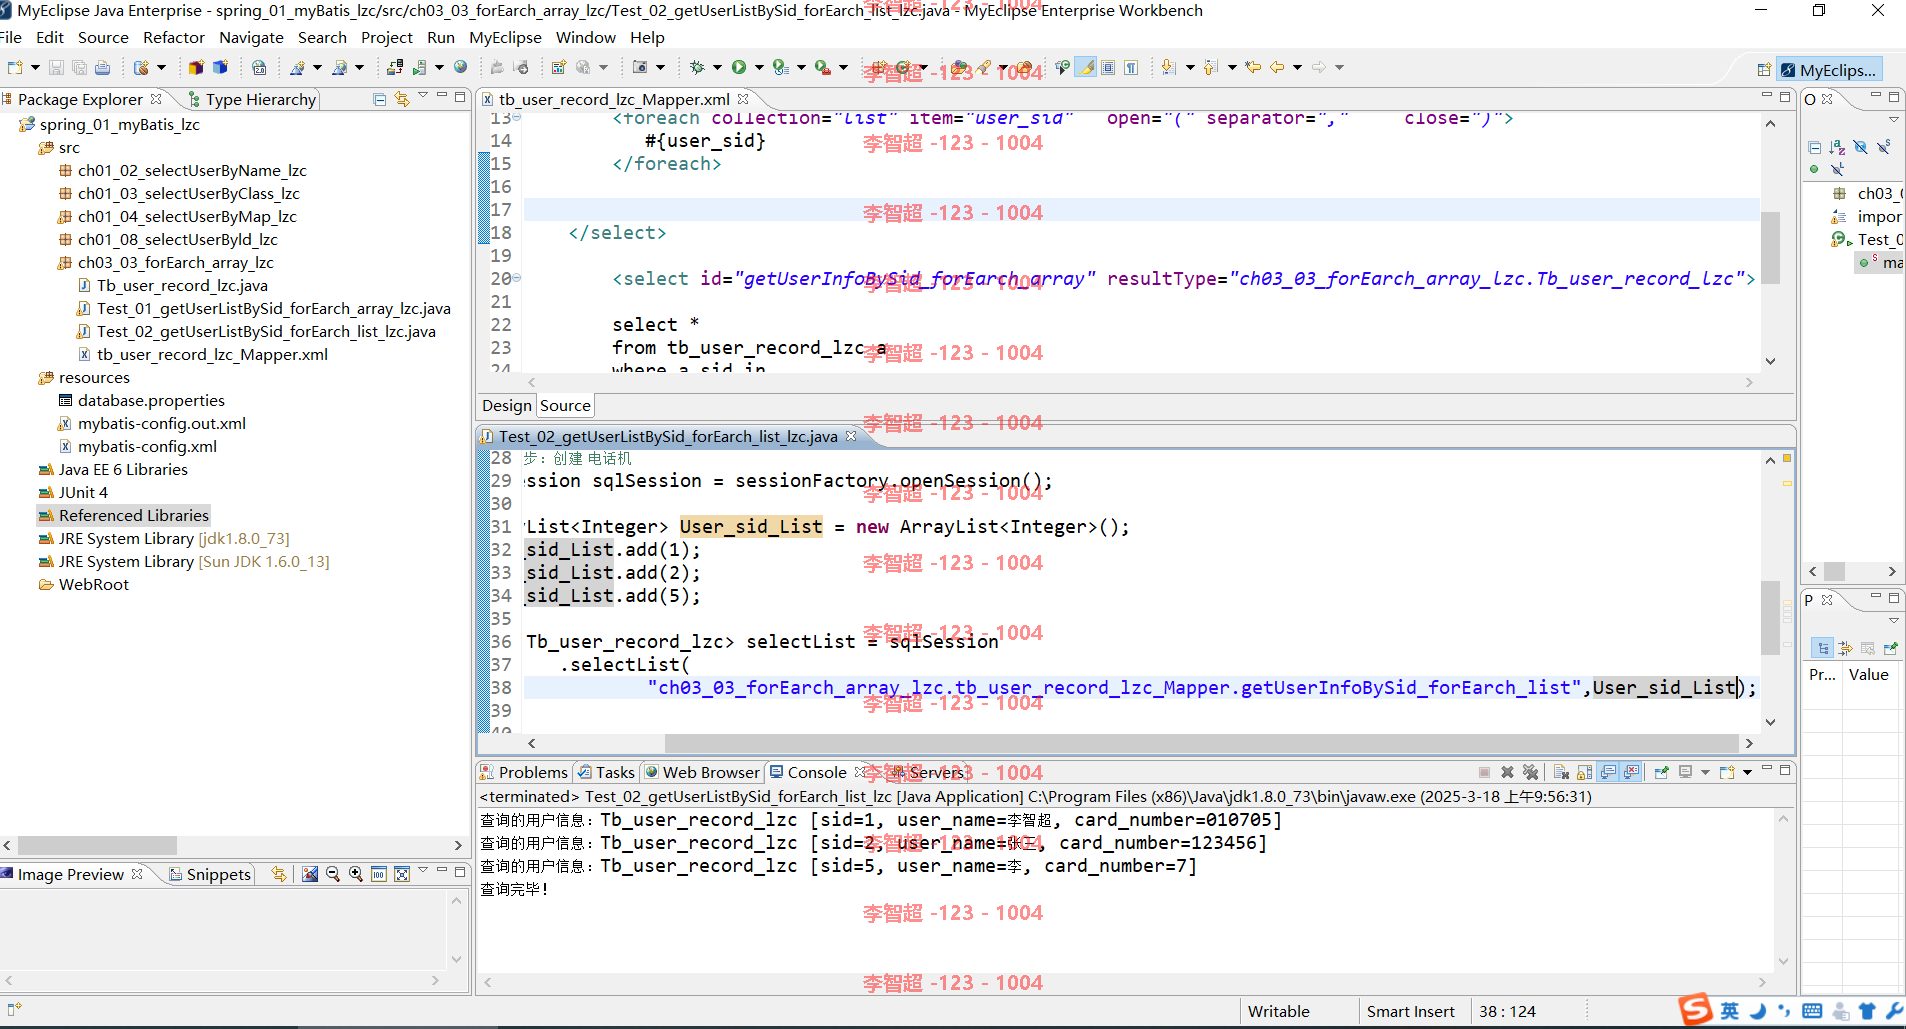The image size is (1906, 1029).
Task: Toggle Show Whitespace Characters pilcrow button
Action: 1131,67
